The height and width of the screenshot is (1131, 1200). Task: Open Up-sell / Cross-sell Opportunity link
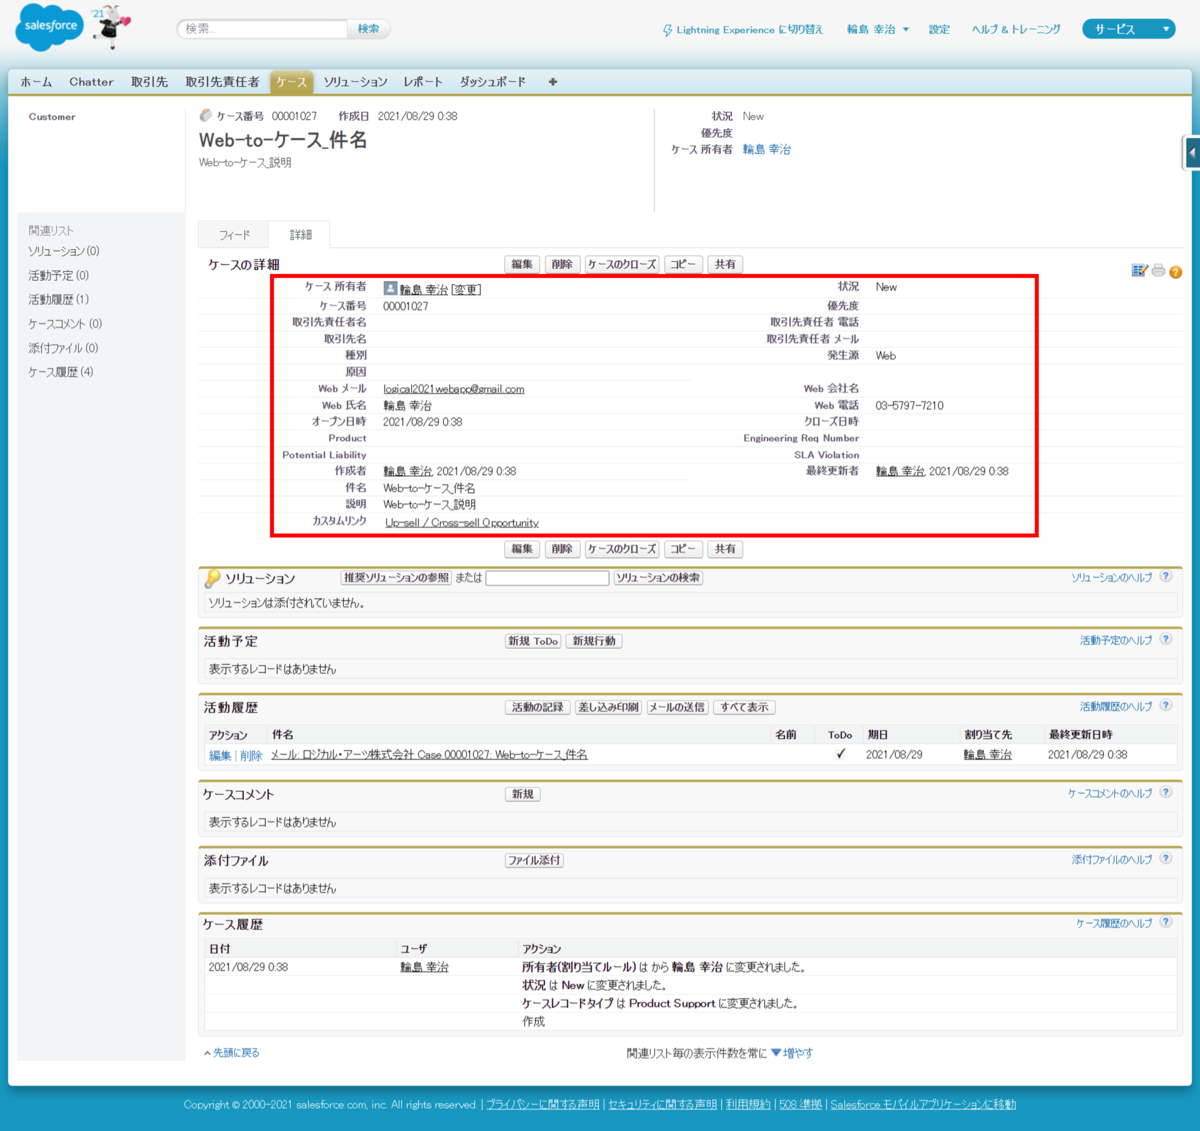coord(461,523)
